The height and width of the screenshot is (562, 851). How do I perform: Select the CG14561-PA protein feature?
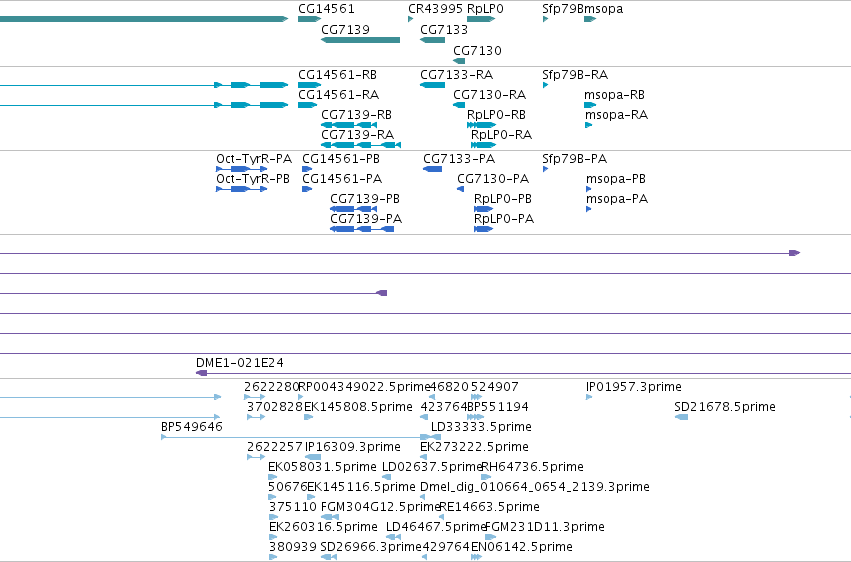342,178
